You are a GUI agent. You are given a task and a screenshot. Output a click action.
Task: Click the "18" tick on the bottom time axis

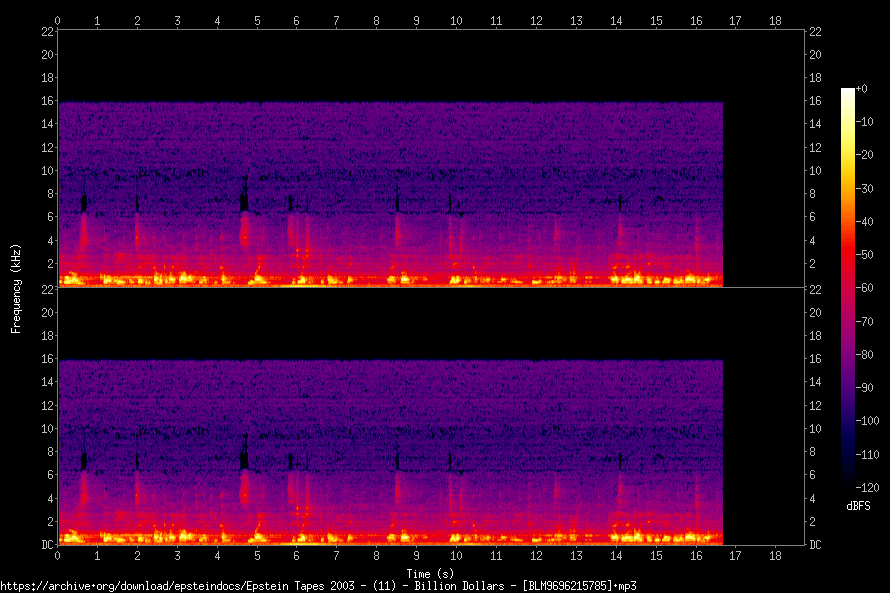click(x=775, y=554)
